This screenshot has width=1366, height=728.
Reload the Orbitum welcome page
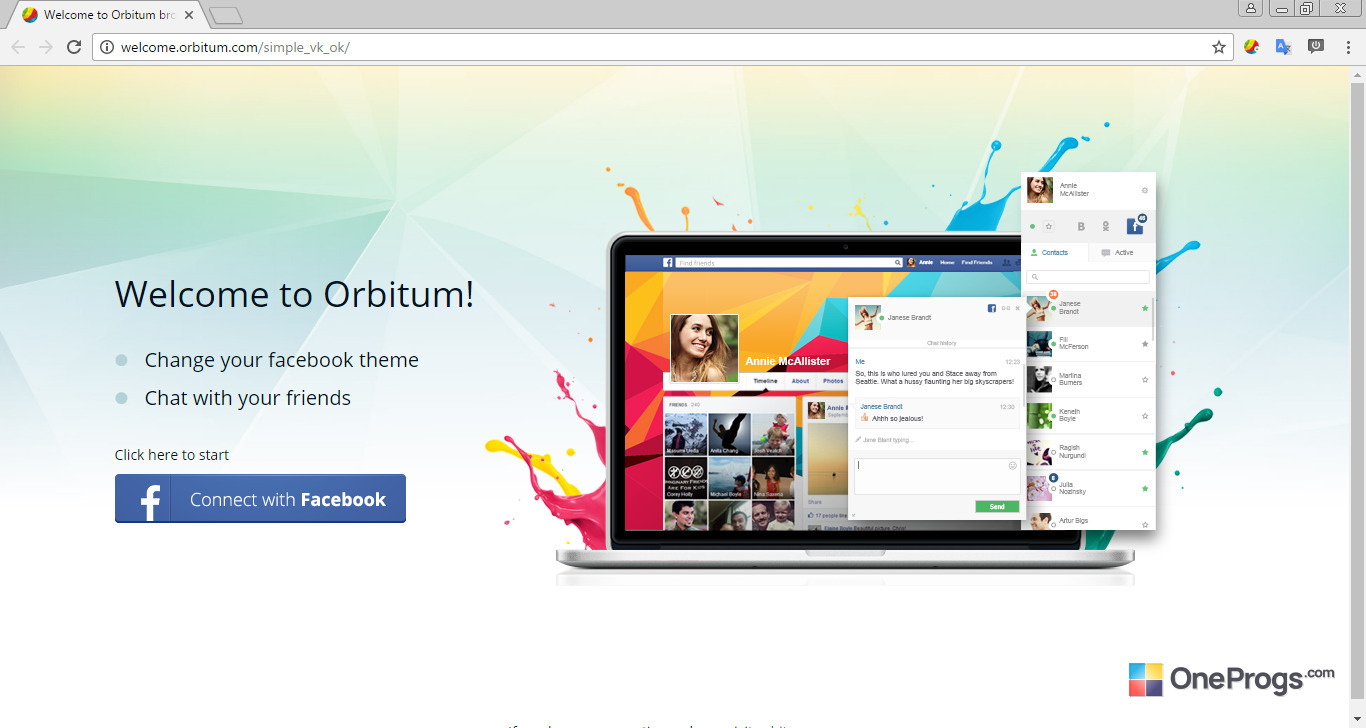coord(74,47)
